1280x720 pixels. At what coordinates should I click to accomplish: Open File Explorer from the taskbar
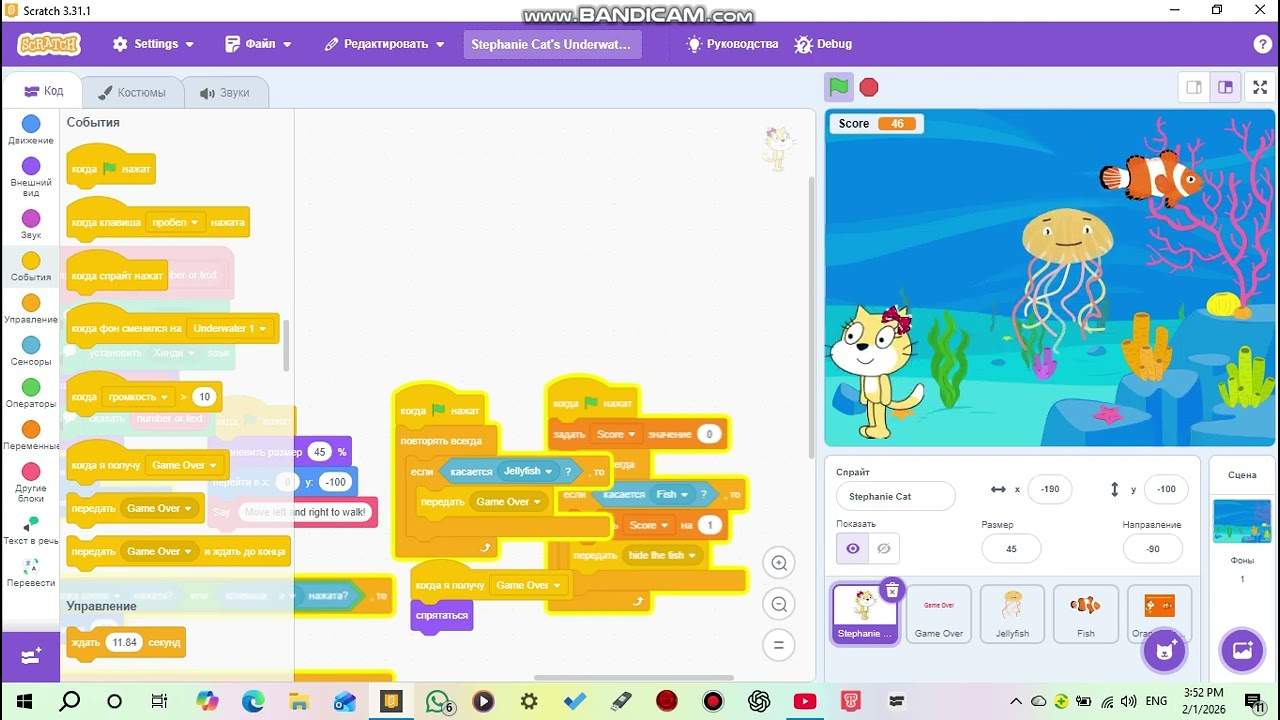298,701
